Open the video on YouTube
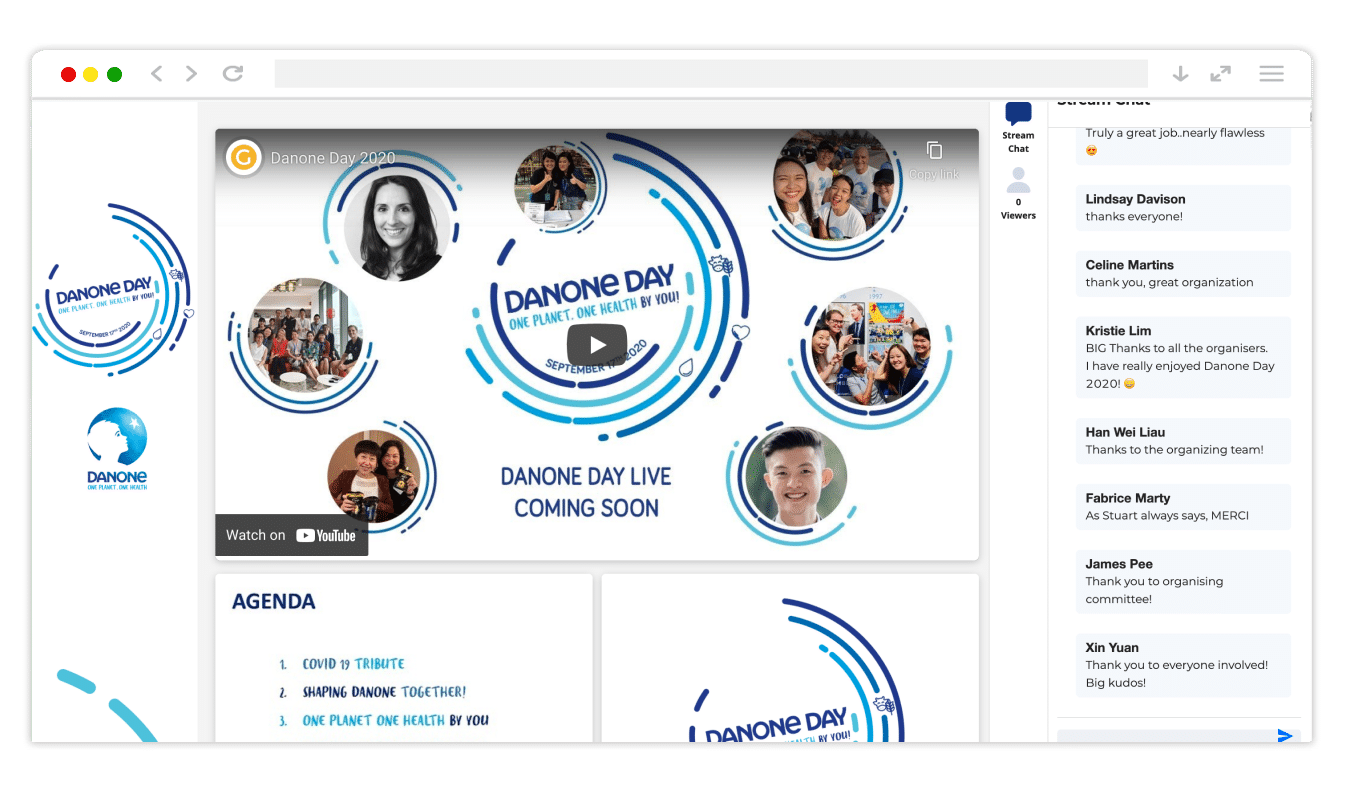Screen dimensions: 1356x800 coord(291,535)
